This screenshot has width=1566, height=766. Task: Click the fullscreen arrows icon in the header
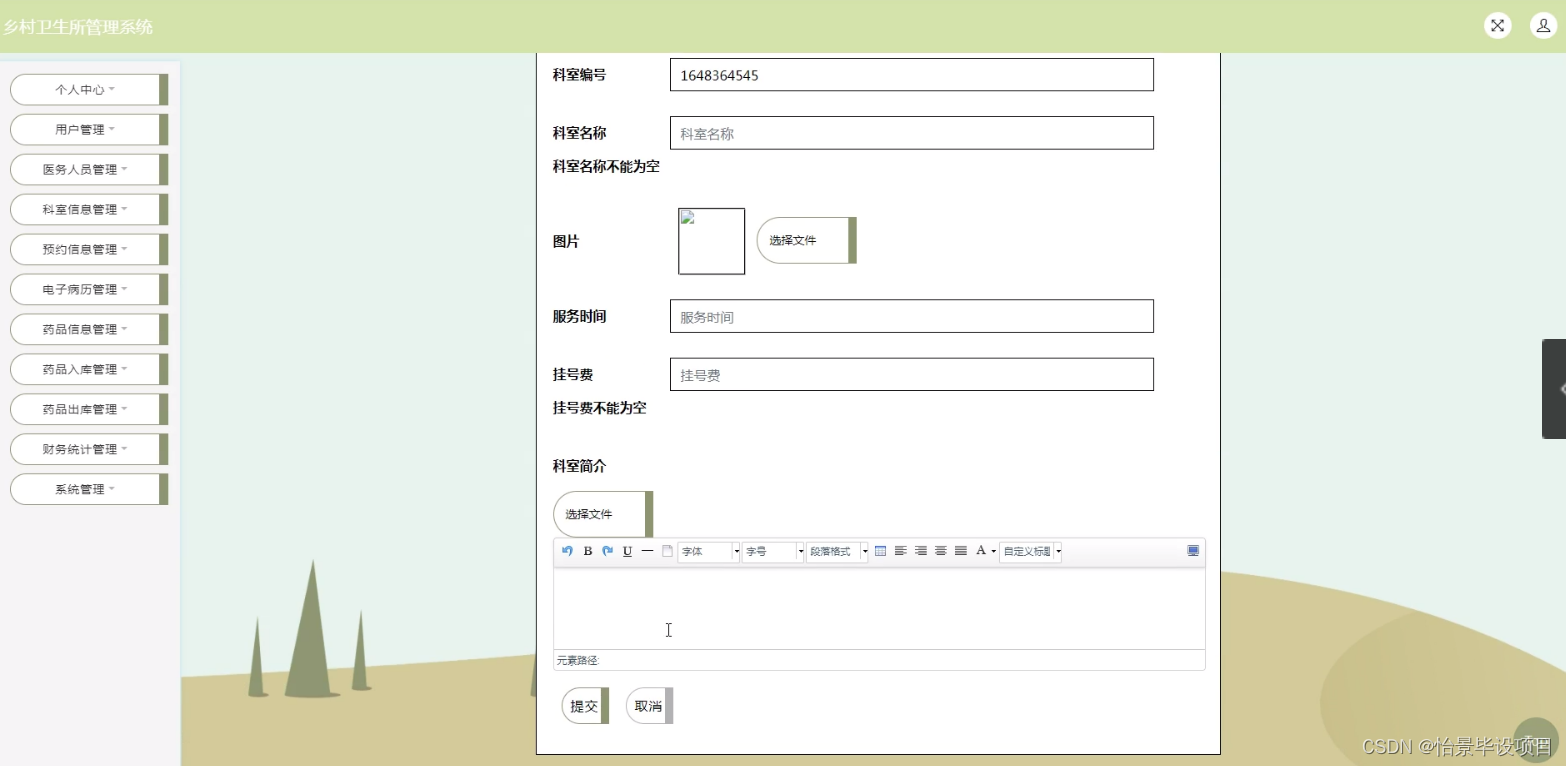1497,25
